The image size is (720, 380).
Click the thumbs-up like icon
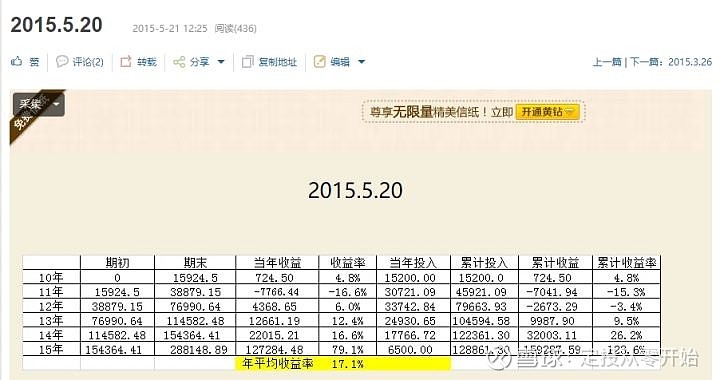click(17, 61)
